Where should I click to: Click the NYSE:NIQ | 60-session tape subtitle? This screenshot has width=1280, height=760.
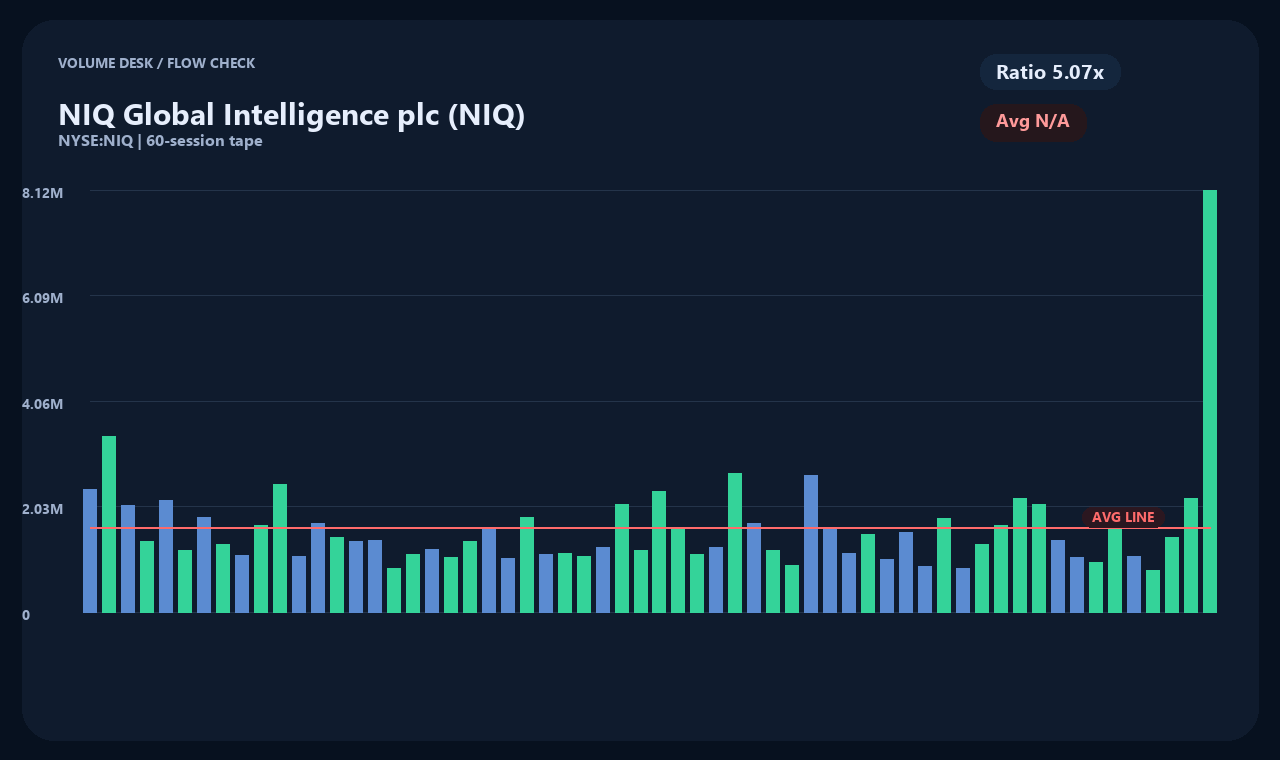(160, 141)
